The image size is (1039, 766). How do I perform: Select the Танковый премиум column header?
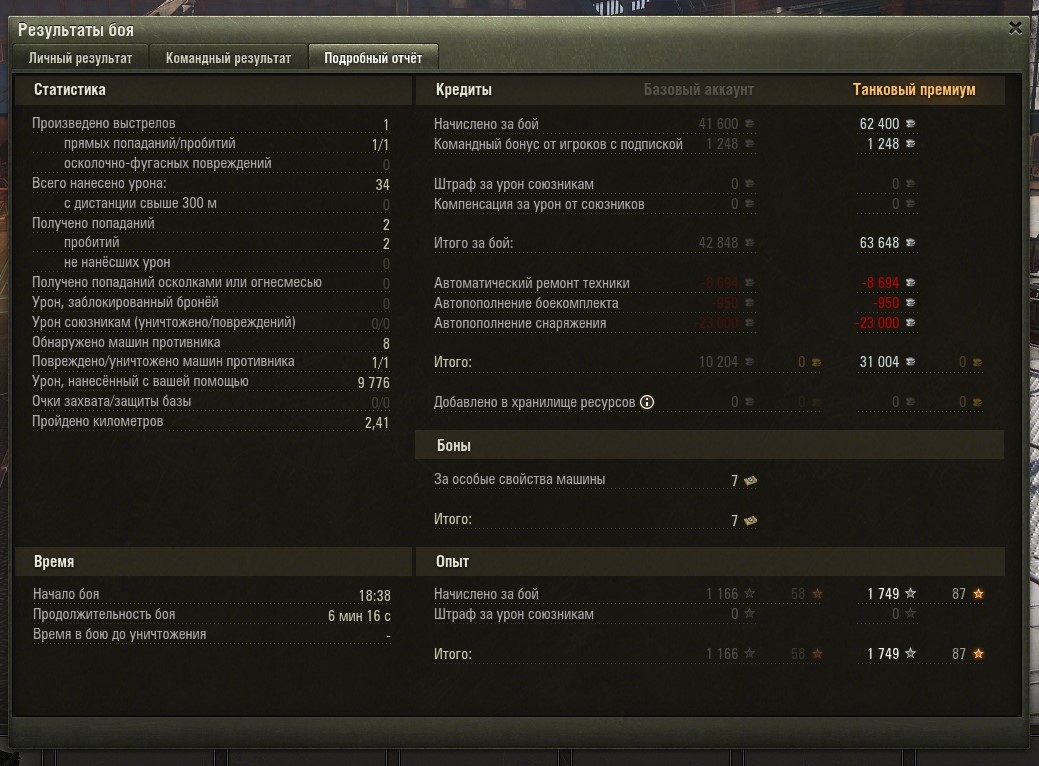pyautogui.click(x=914, y=89)
